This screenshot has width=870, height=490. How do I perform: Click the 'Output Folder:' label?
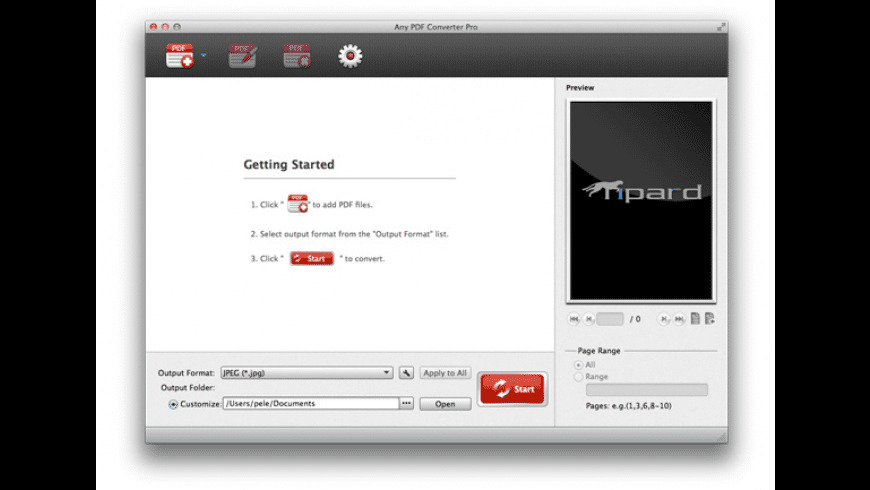[x=188, y=387]
